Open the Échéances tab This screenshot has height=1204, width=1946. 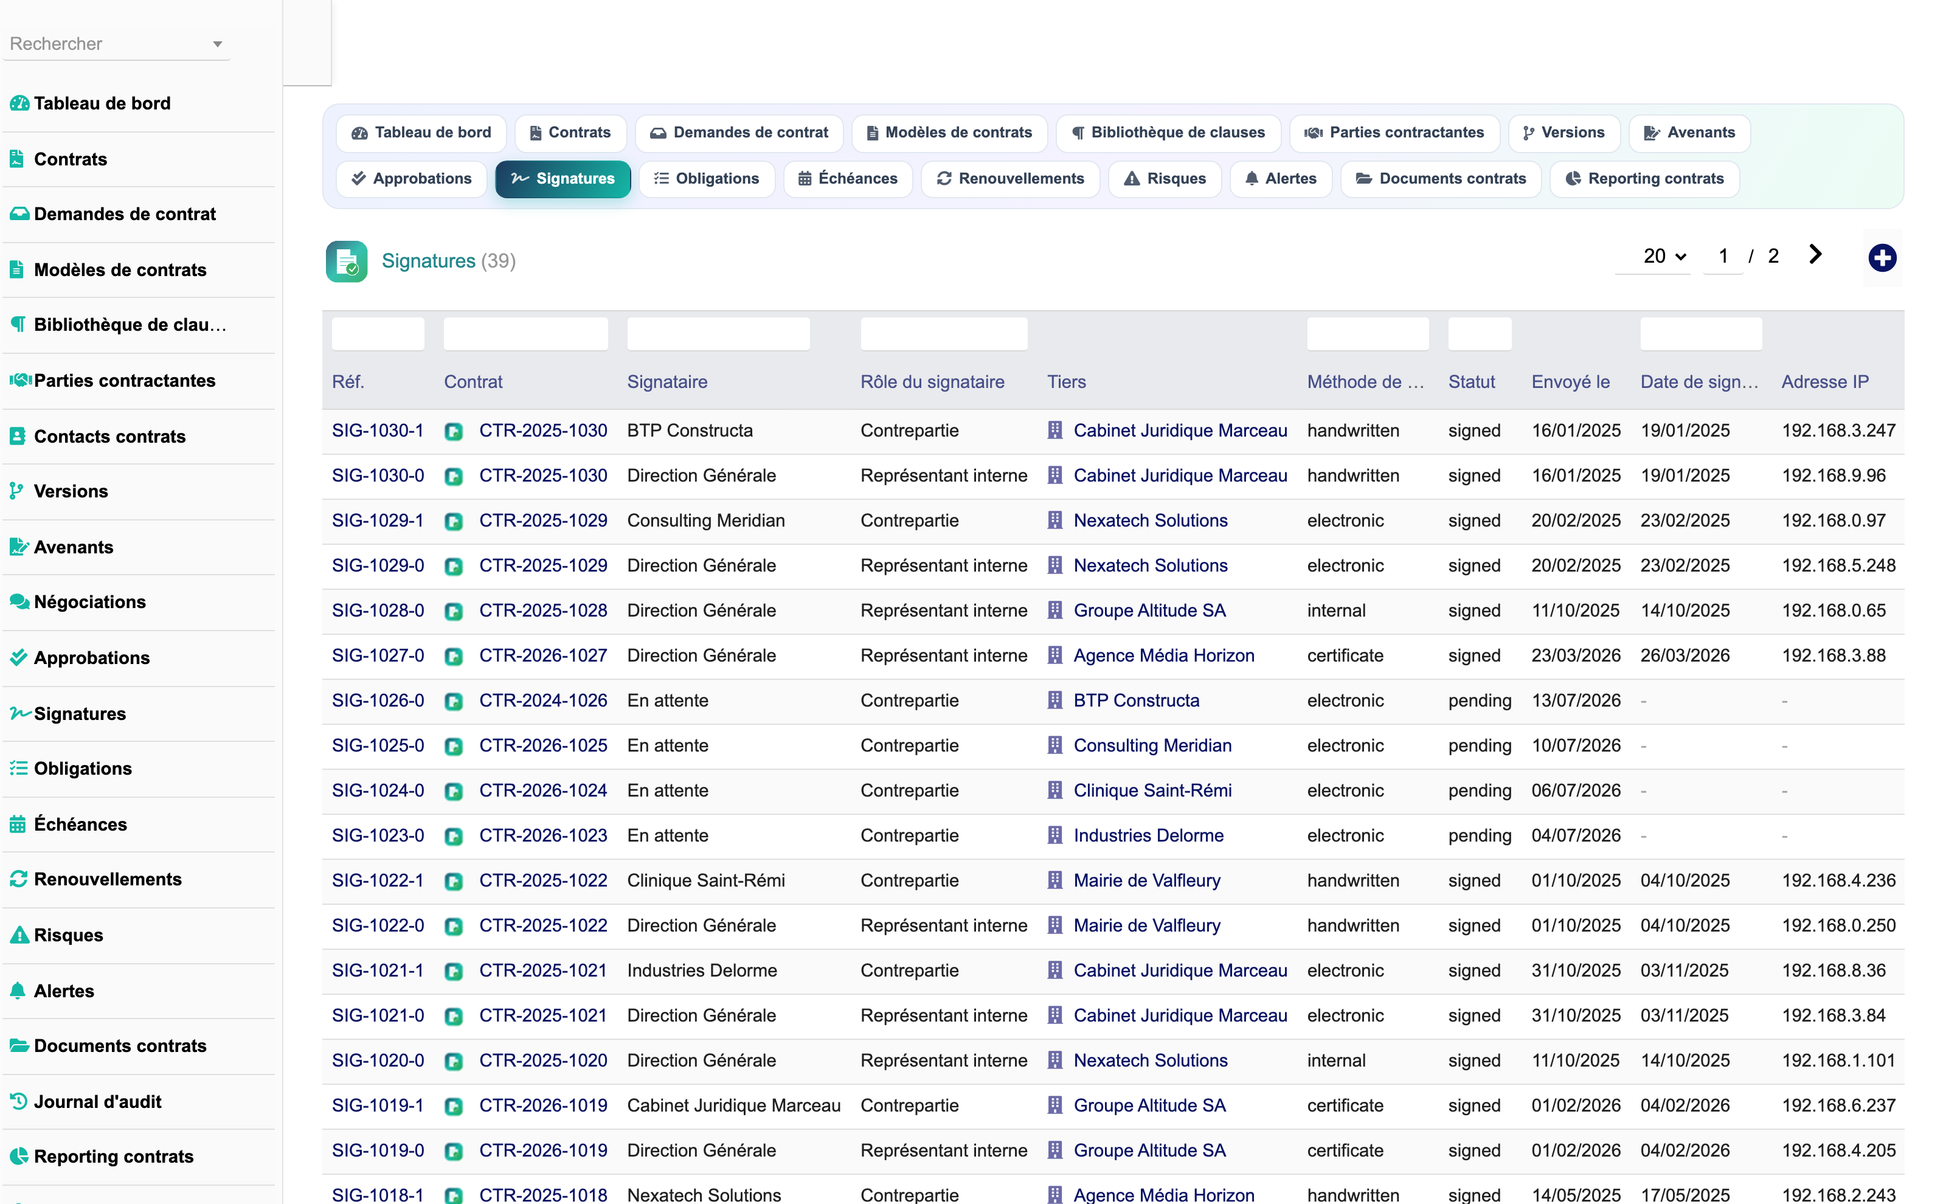pyautogui.click(x=848, y=179)
